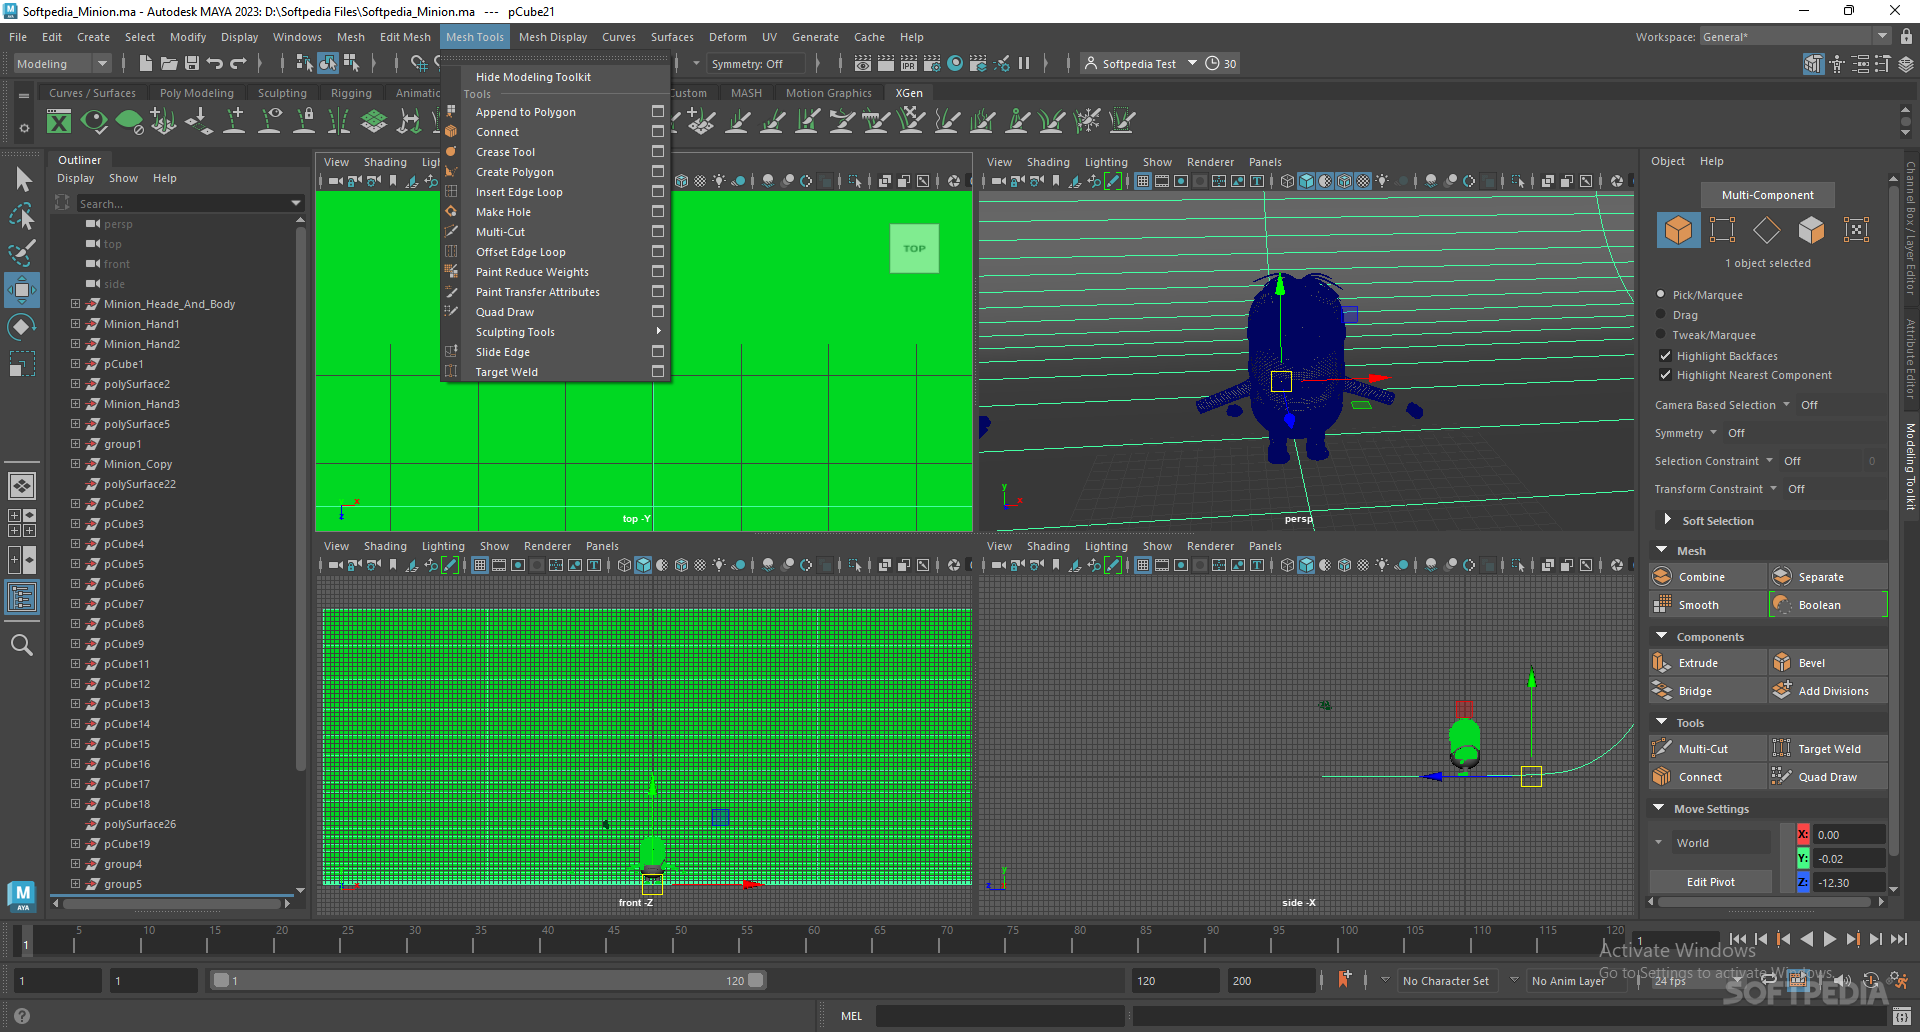
Task: Save scene using the disk icon
Action: [x=192, y=63]
